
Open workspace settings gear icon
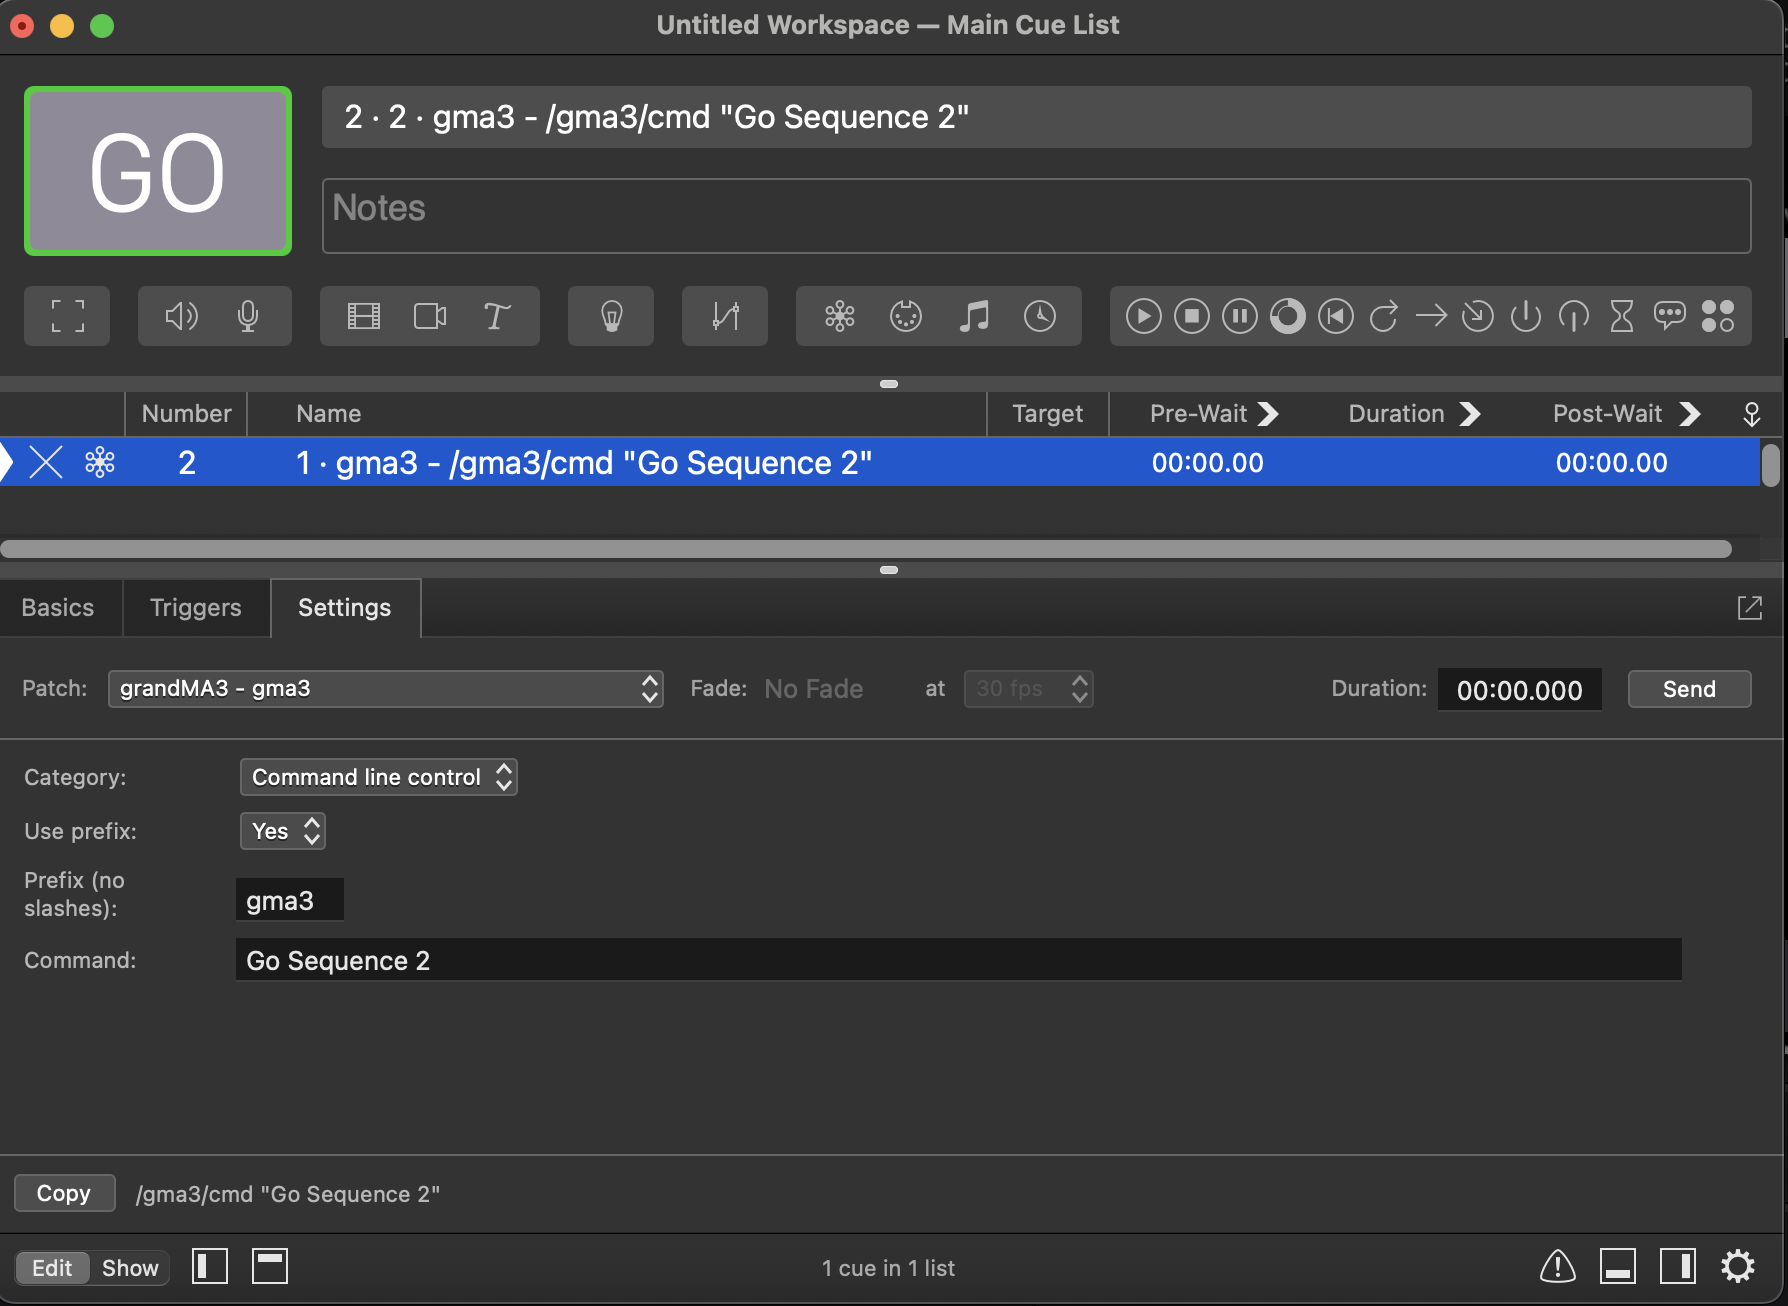click(1737, 1267)
